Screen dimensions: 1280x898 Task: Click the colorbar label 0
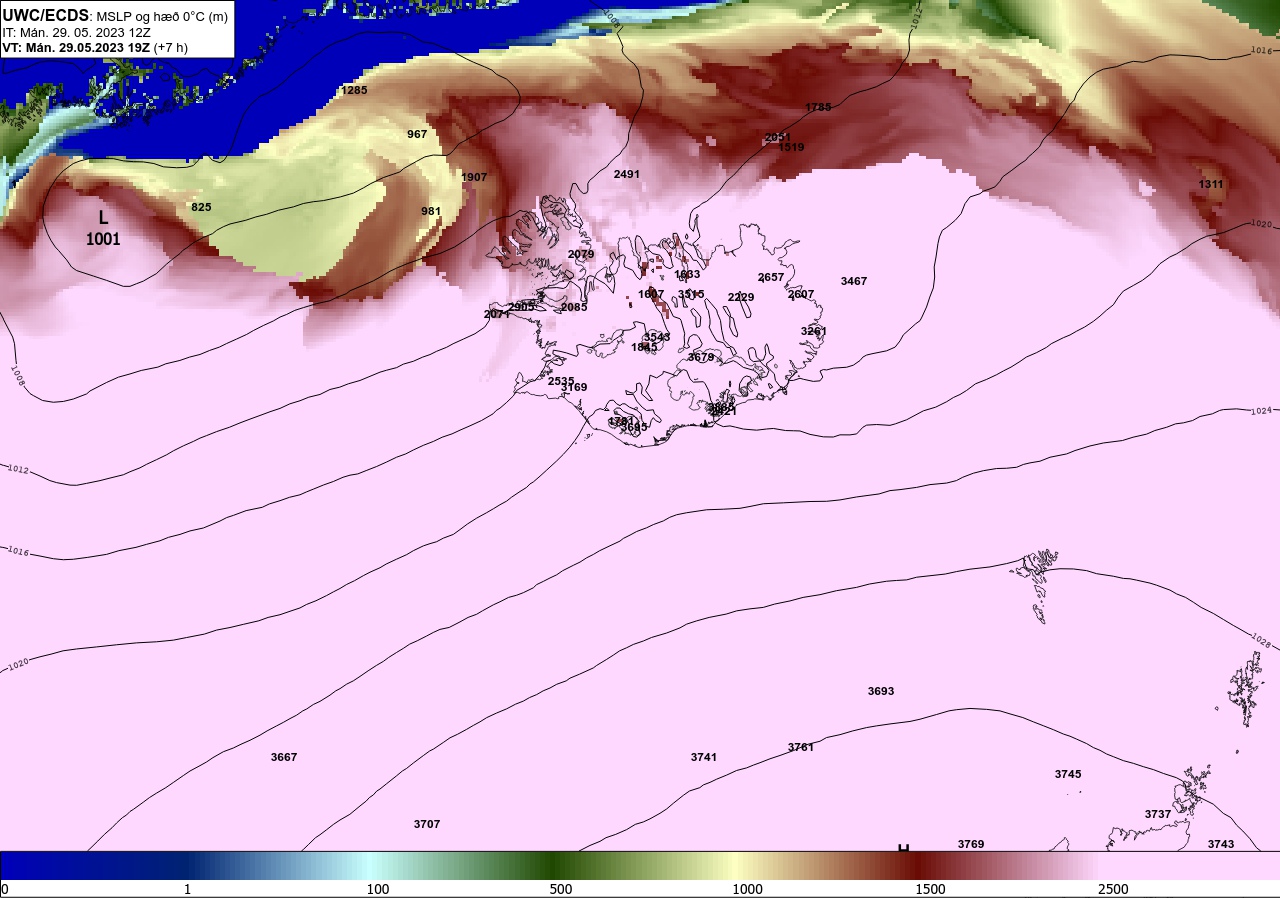click(4, 889)
